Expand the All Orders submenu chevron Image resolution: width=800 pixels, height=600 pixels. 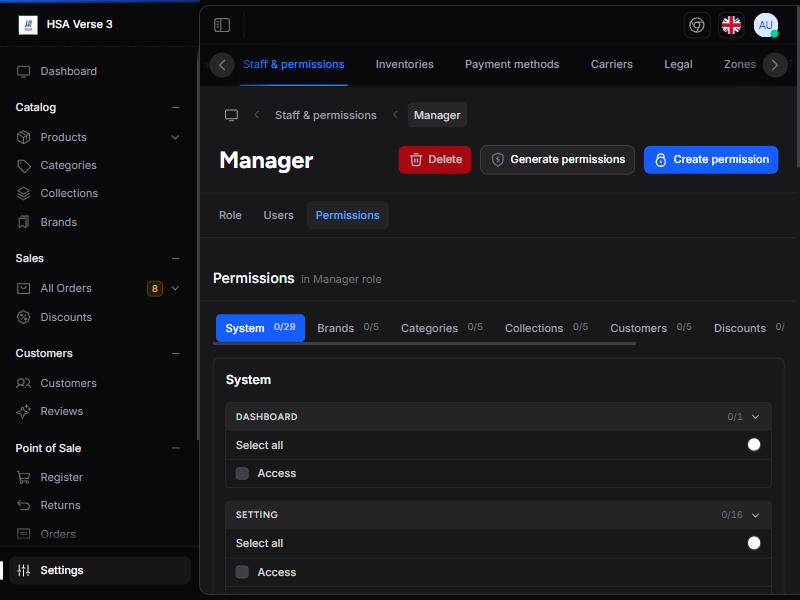coord(175,288)
